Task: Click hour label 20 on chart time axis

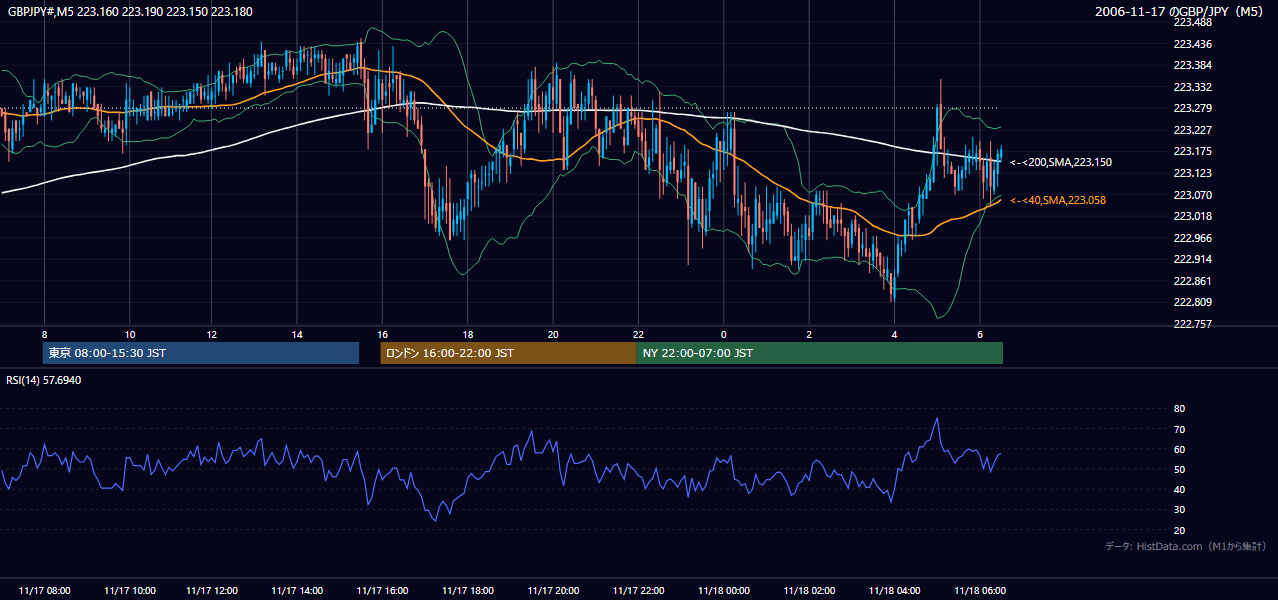Action: (552, 334)
